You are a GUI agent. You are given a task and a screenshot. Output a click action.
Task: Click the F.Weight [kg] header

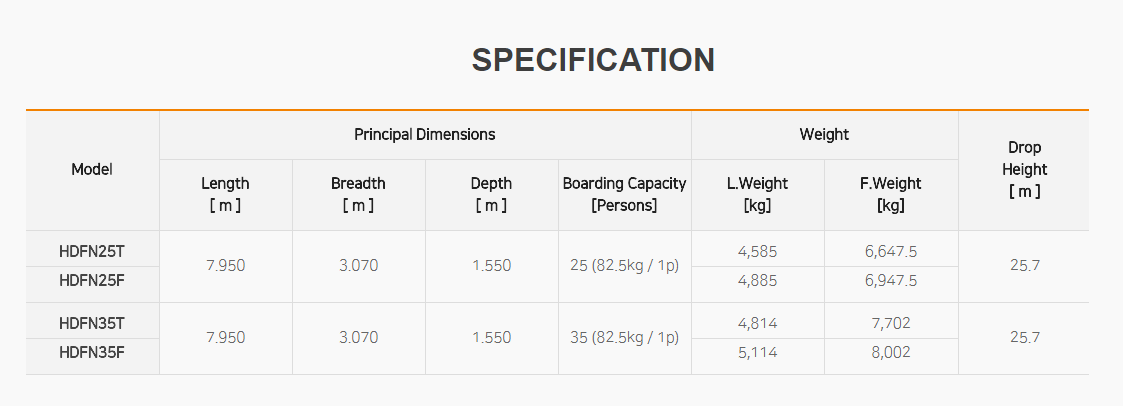click(891, 194)
